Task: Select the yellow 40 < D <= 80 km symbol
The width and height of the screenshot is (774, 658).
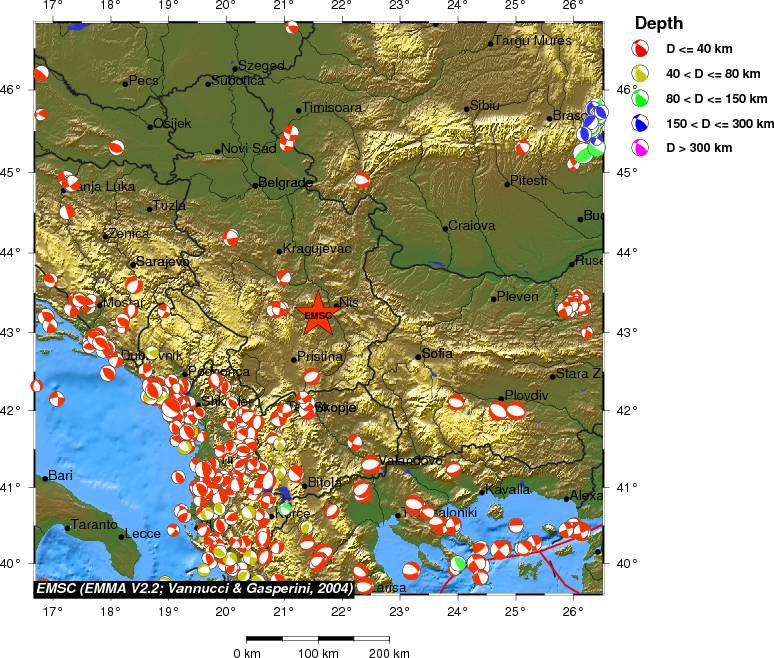Action: 640,73
